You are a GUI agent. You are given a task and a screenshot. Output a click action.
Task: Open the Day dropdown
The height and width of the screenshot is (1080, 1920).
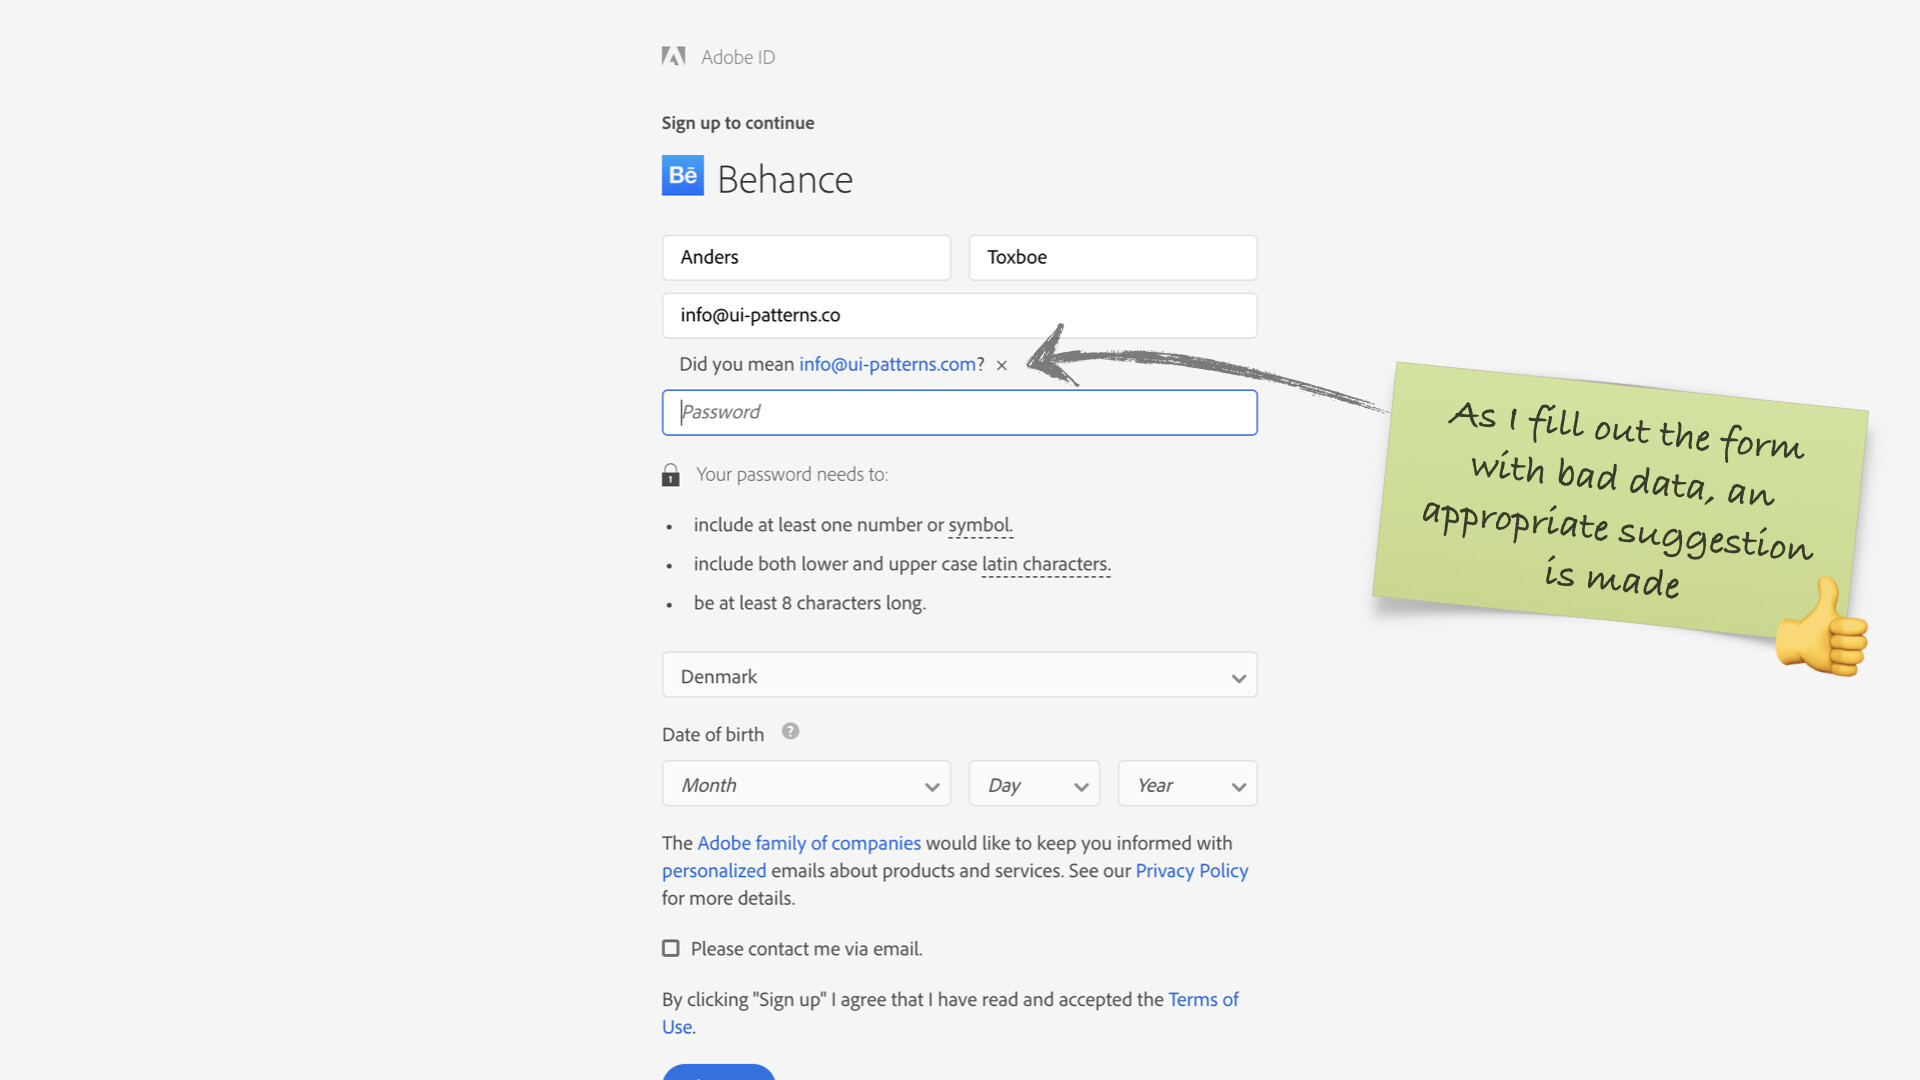[1034, 785]
